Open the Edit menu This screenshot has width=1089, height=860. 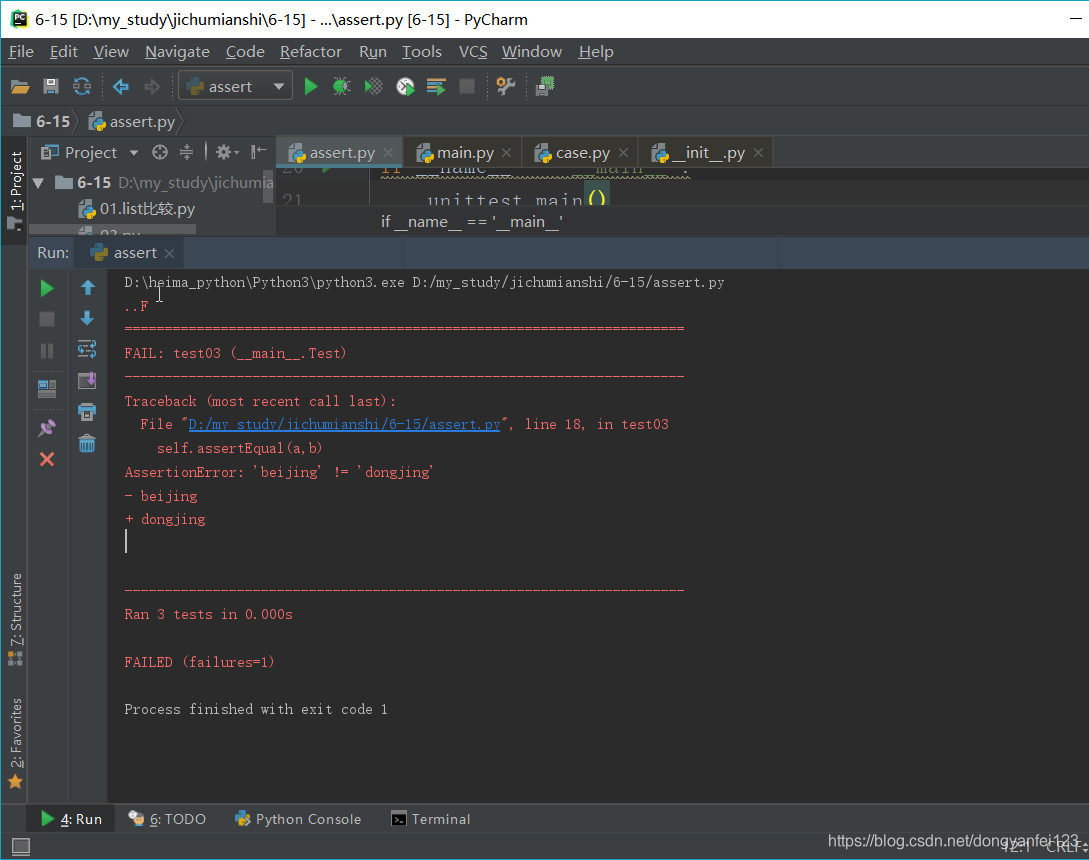click(64, 52)
